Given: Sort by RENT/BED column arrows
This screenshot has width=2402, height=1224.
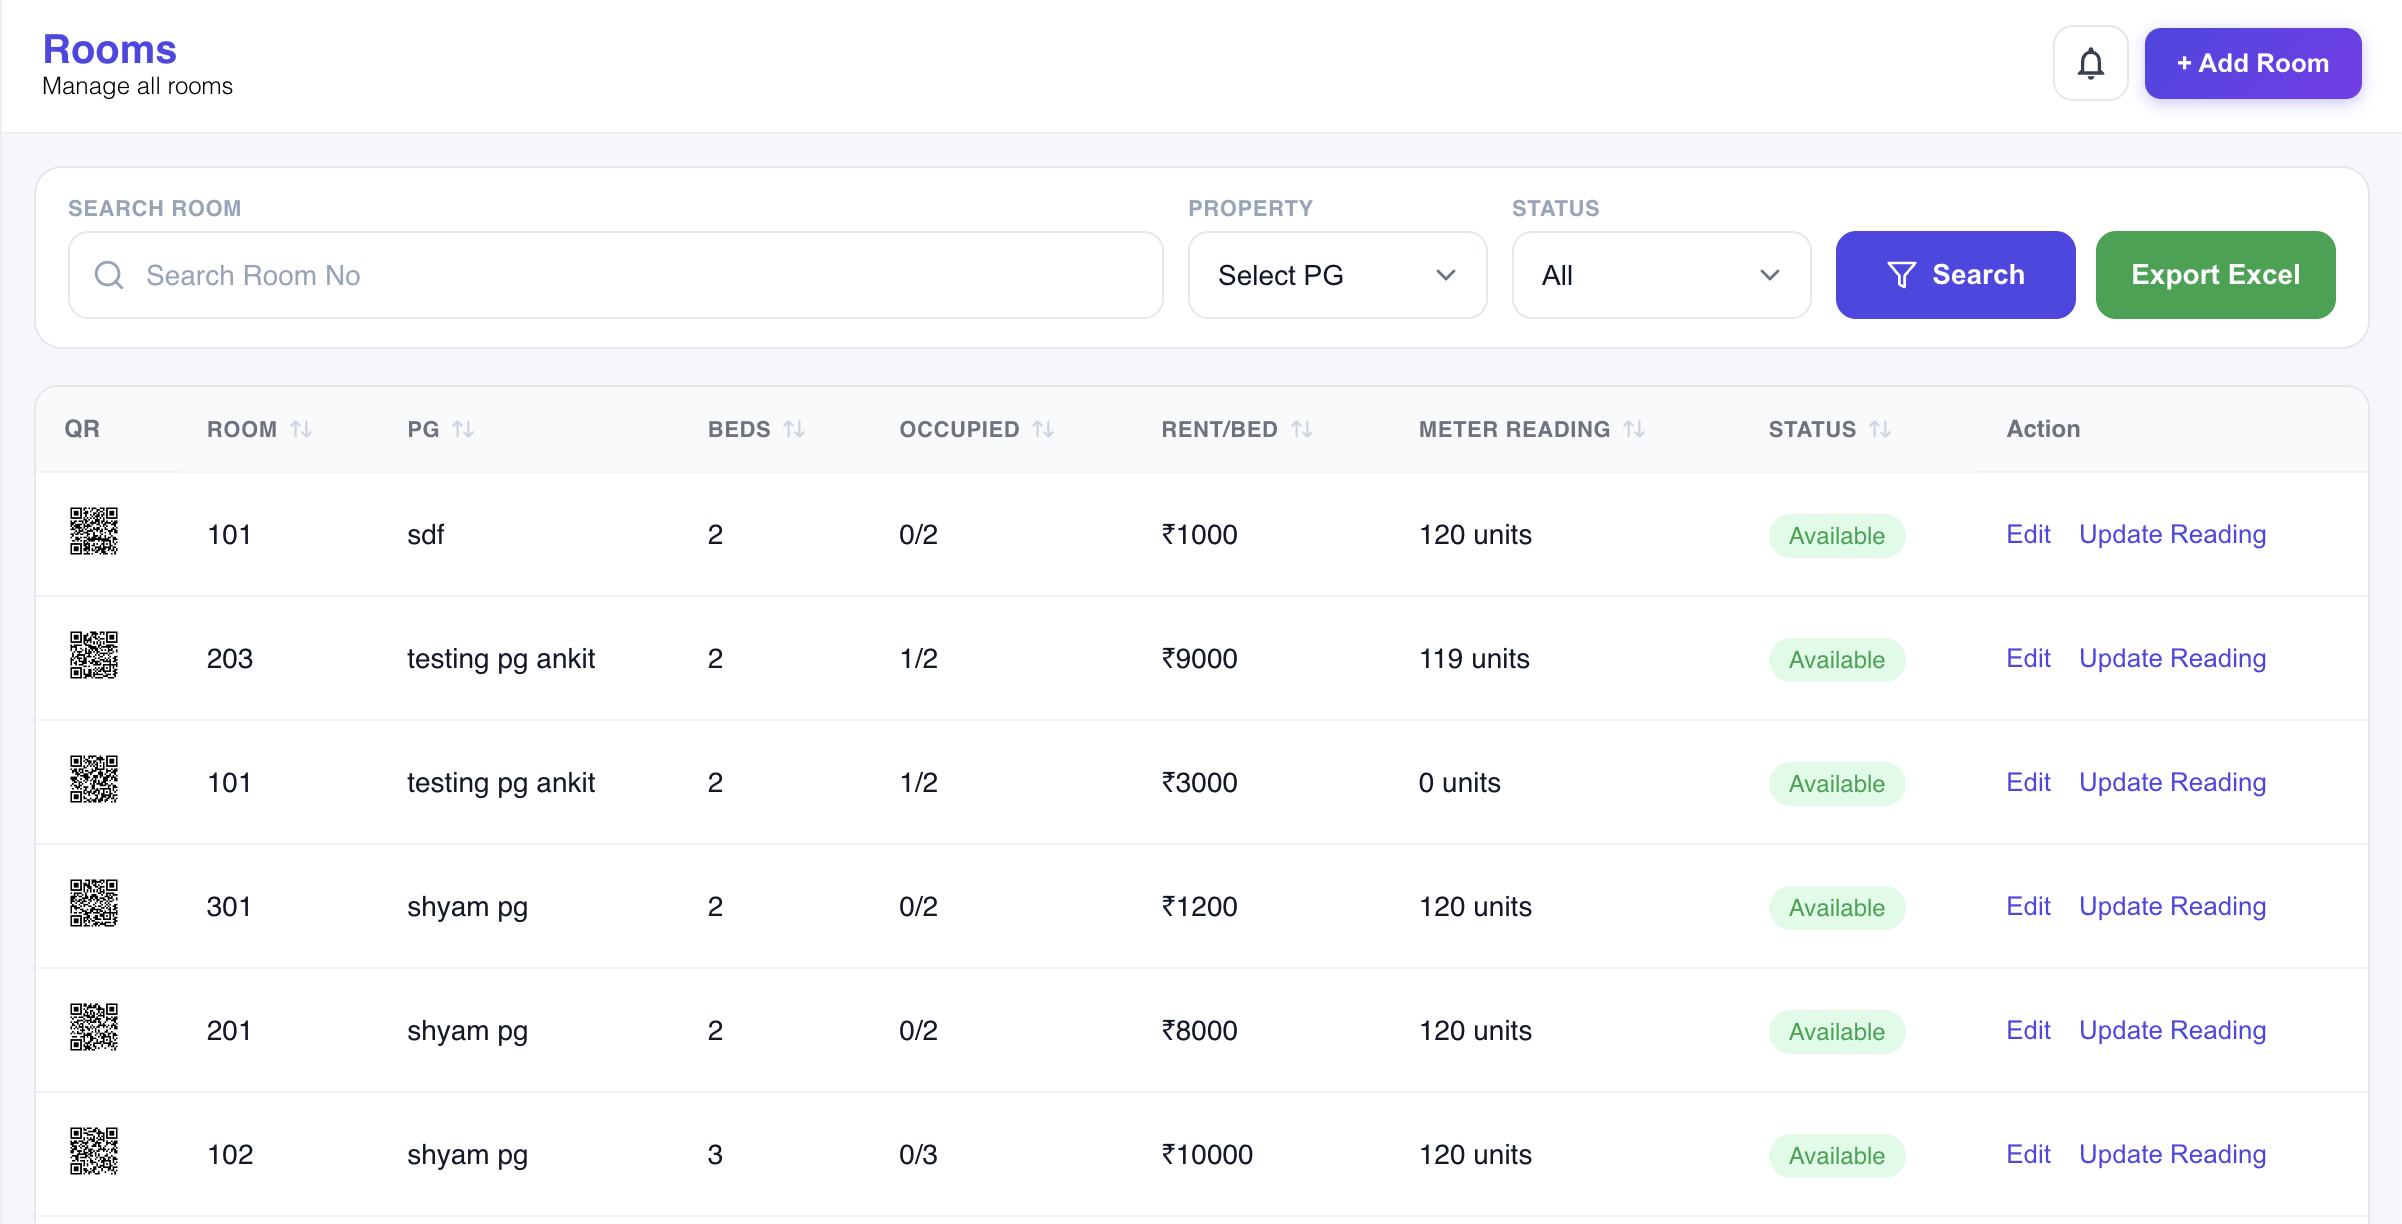Looking at the screenshot, I should tap(1302, 429).
